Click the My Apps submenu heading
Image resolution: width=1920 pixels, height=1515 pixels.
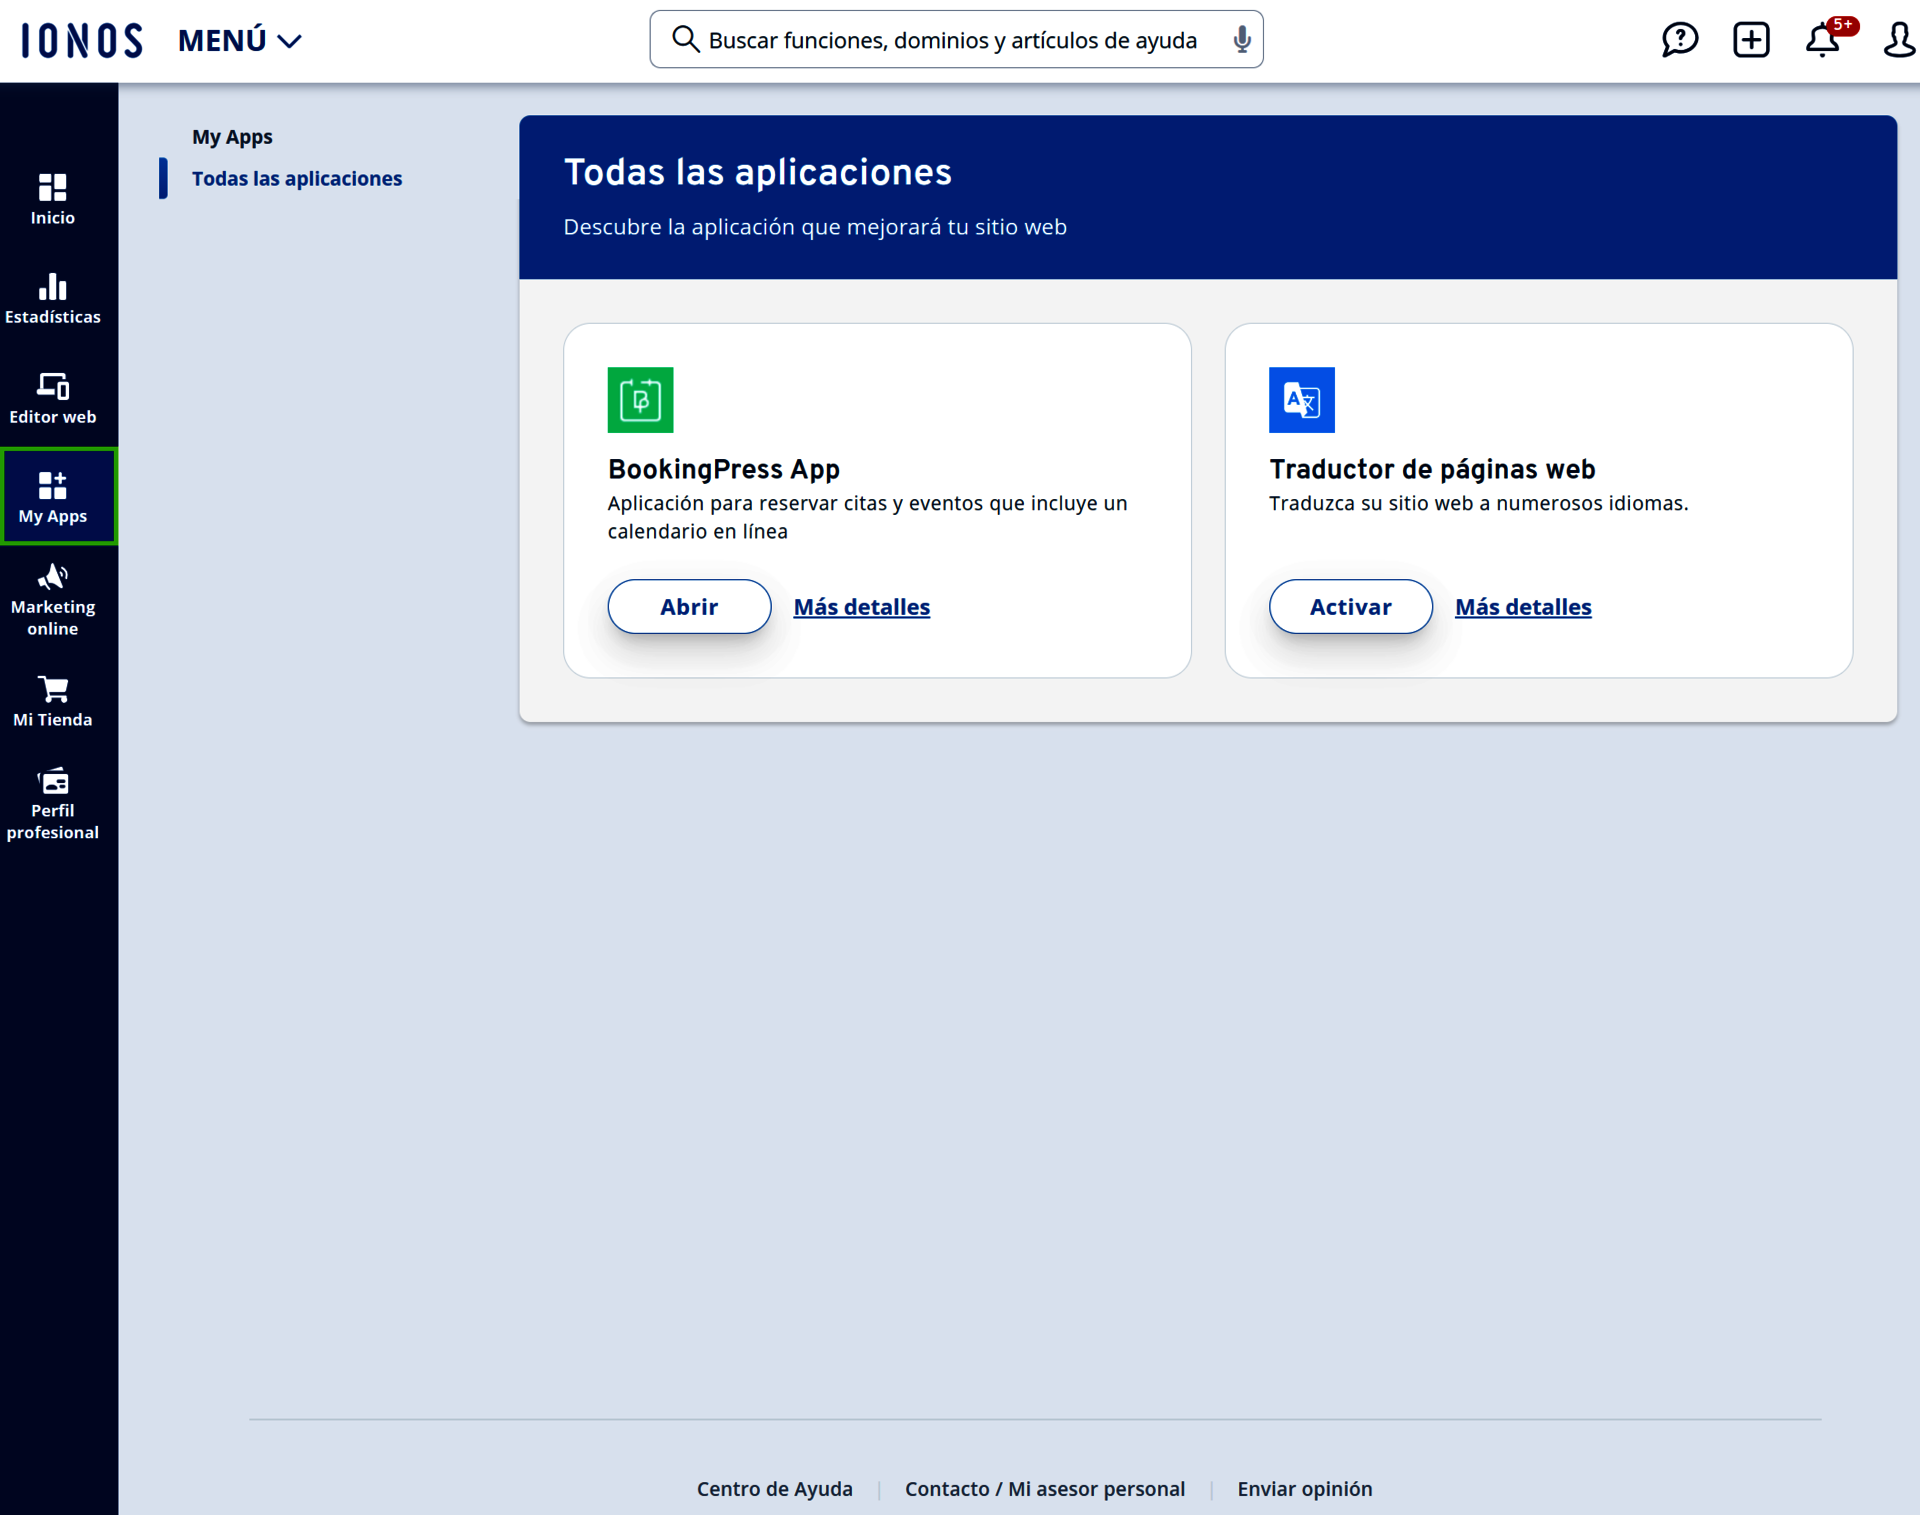click(x=232, y=136)
